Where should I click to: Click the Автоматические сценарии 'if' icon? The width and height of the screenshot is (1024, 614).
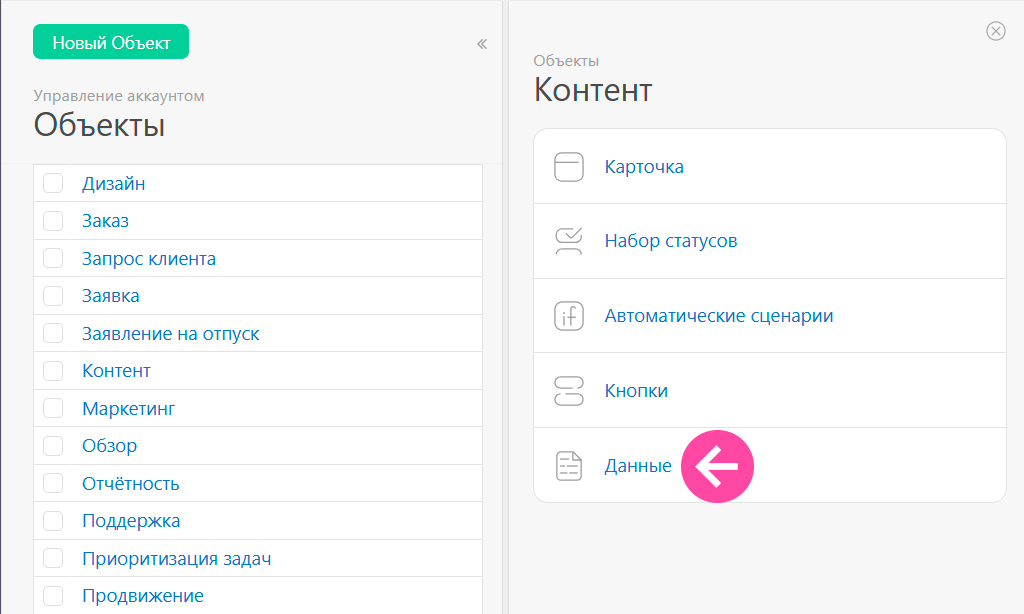pos(568,316)
